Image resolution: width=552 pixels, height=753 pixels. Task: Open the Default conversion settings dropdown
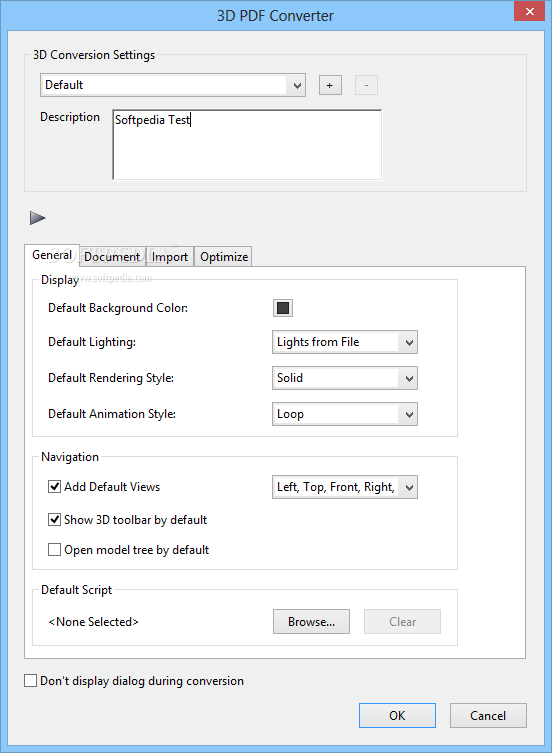(x=173, y=85)
